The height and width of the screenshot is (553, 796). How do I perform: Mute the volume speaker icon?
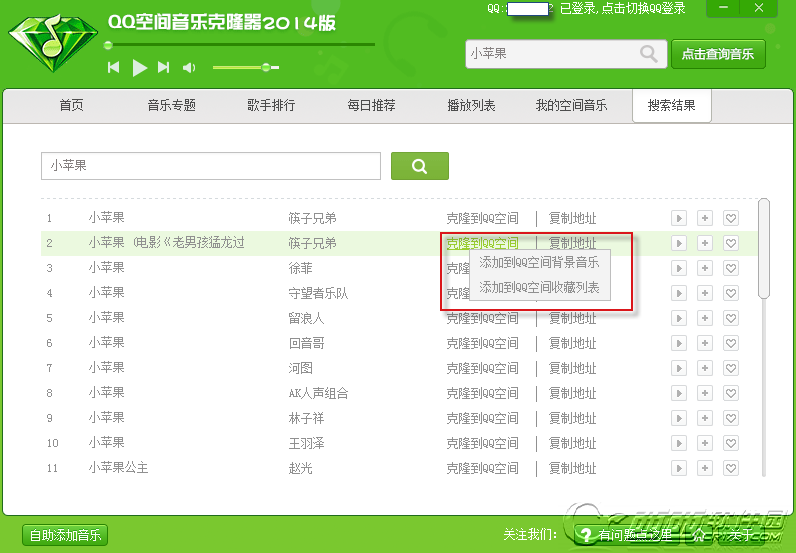(x=189, y=68)
